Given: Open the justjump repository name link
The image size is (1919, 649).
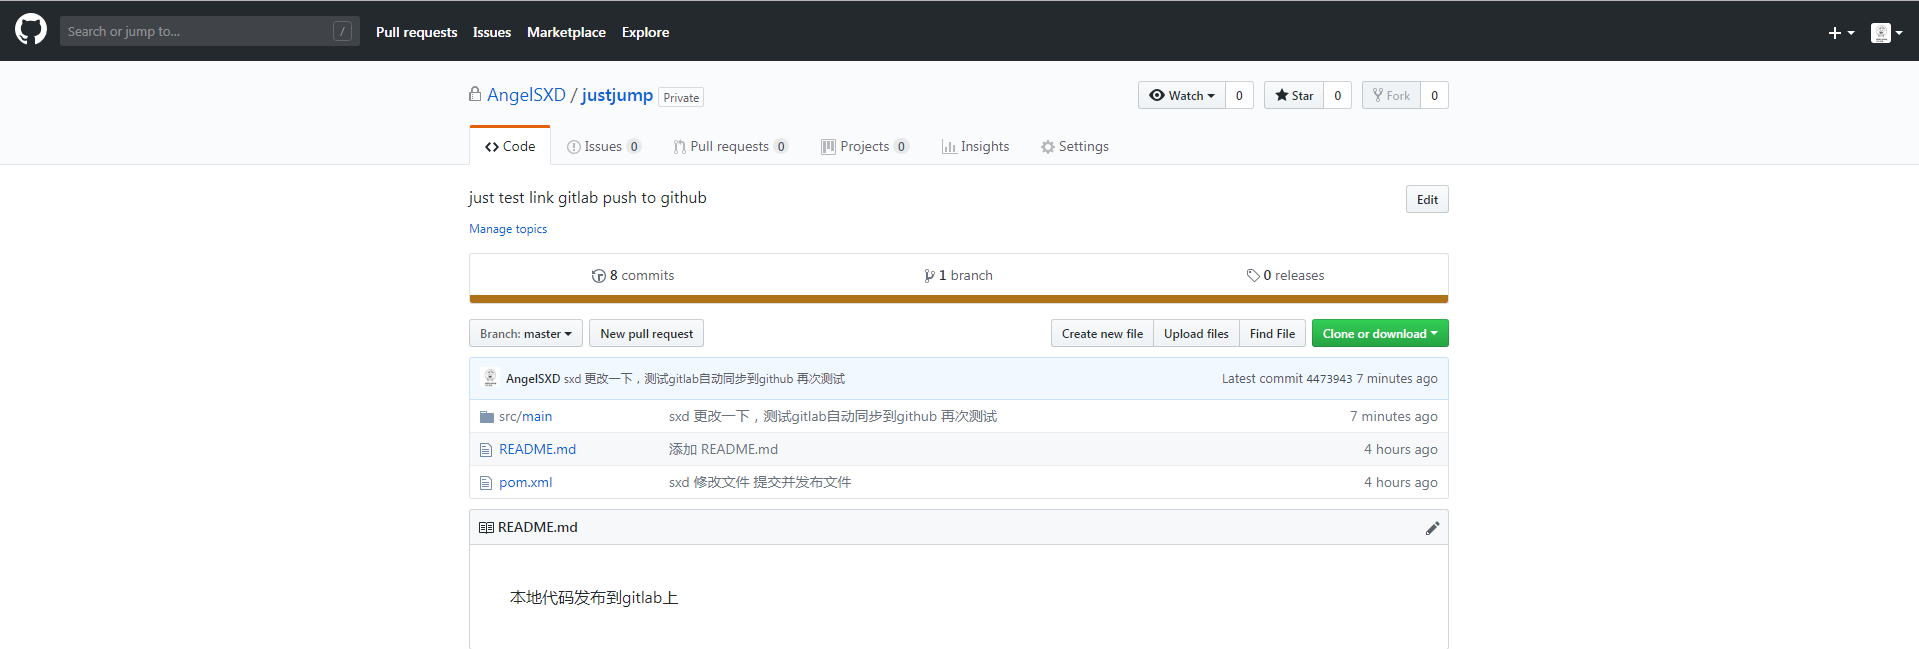Looking at the screenshot, I should tap(617, 95).
